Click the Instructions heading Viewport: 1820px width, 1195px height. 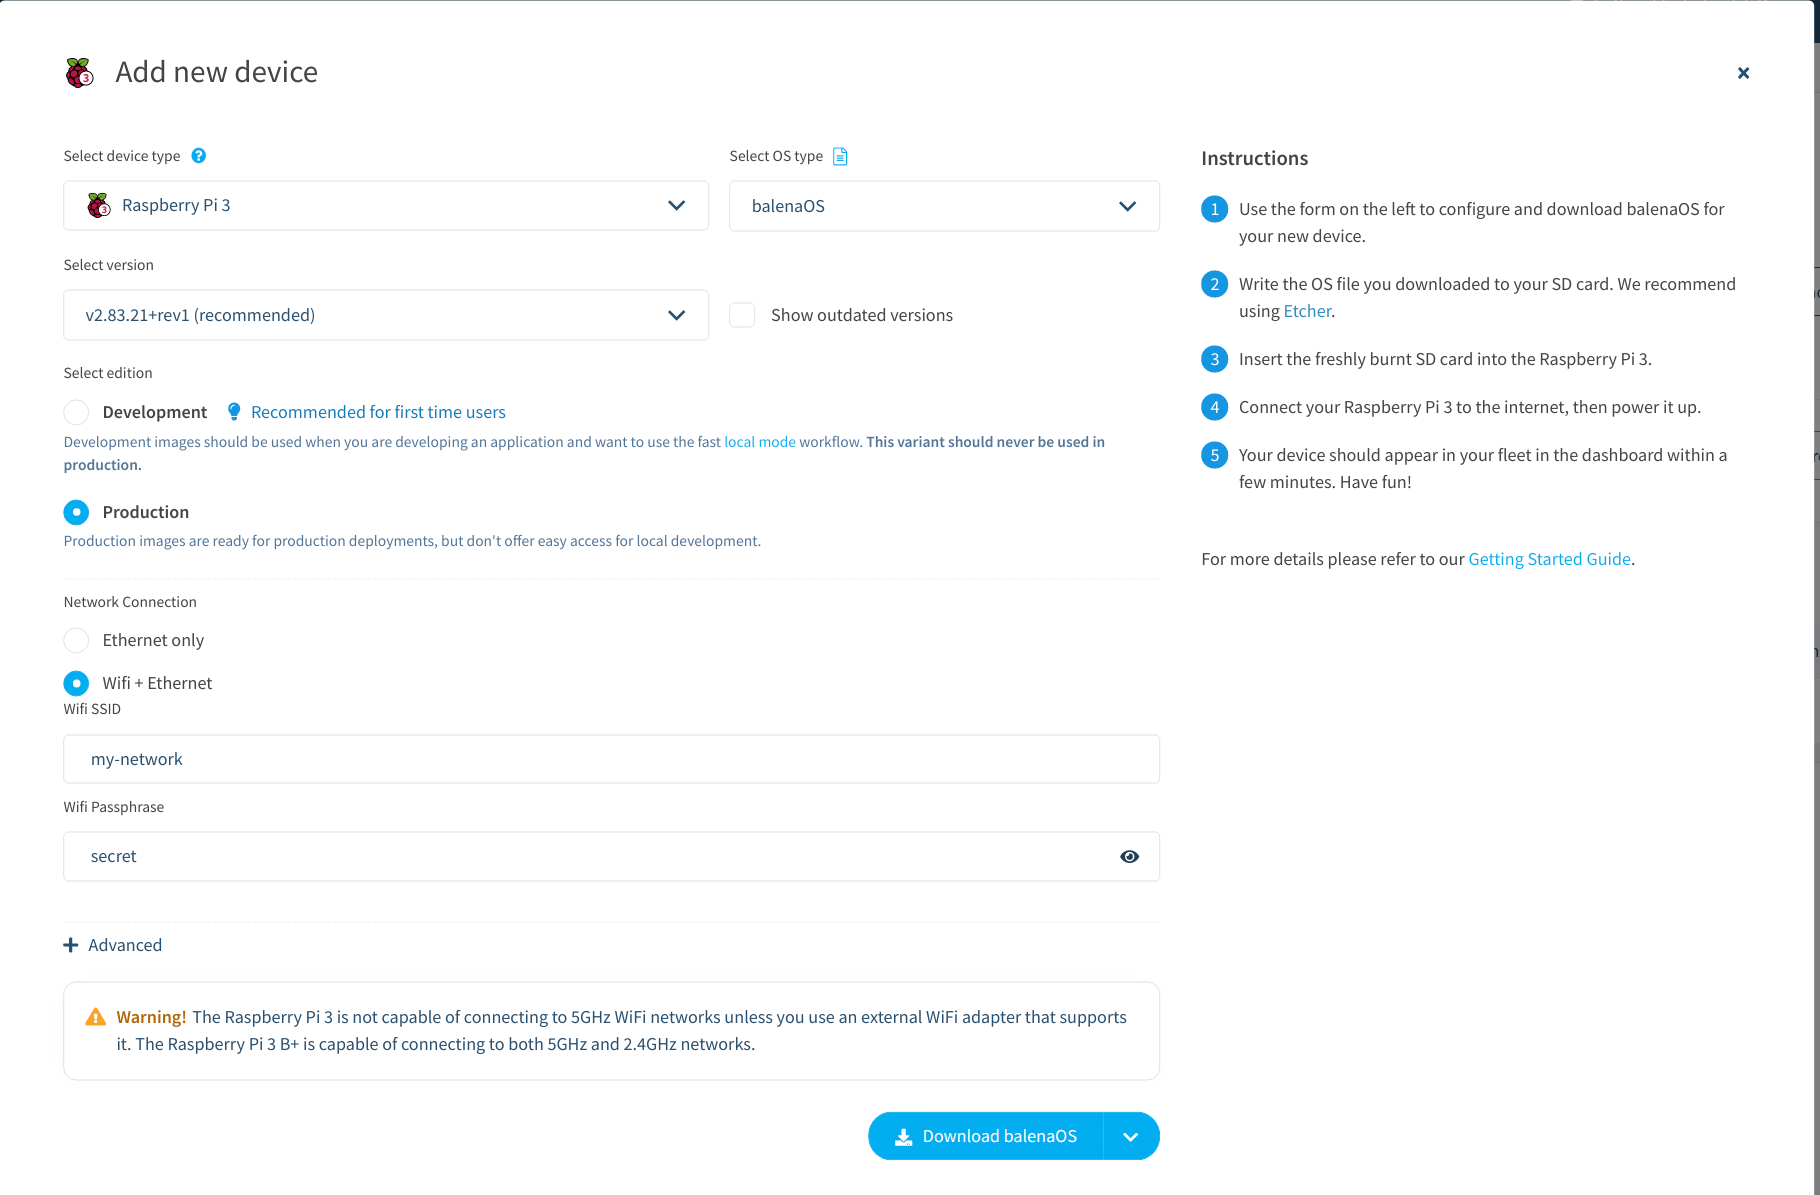(x=1254, y=158)
